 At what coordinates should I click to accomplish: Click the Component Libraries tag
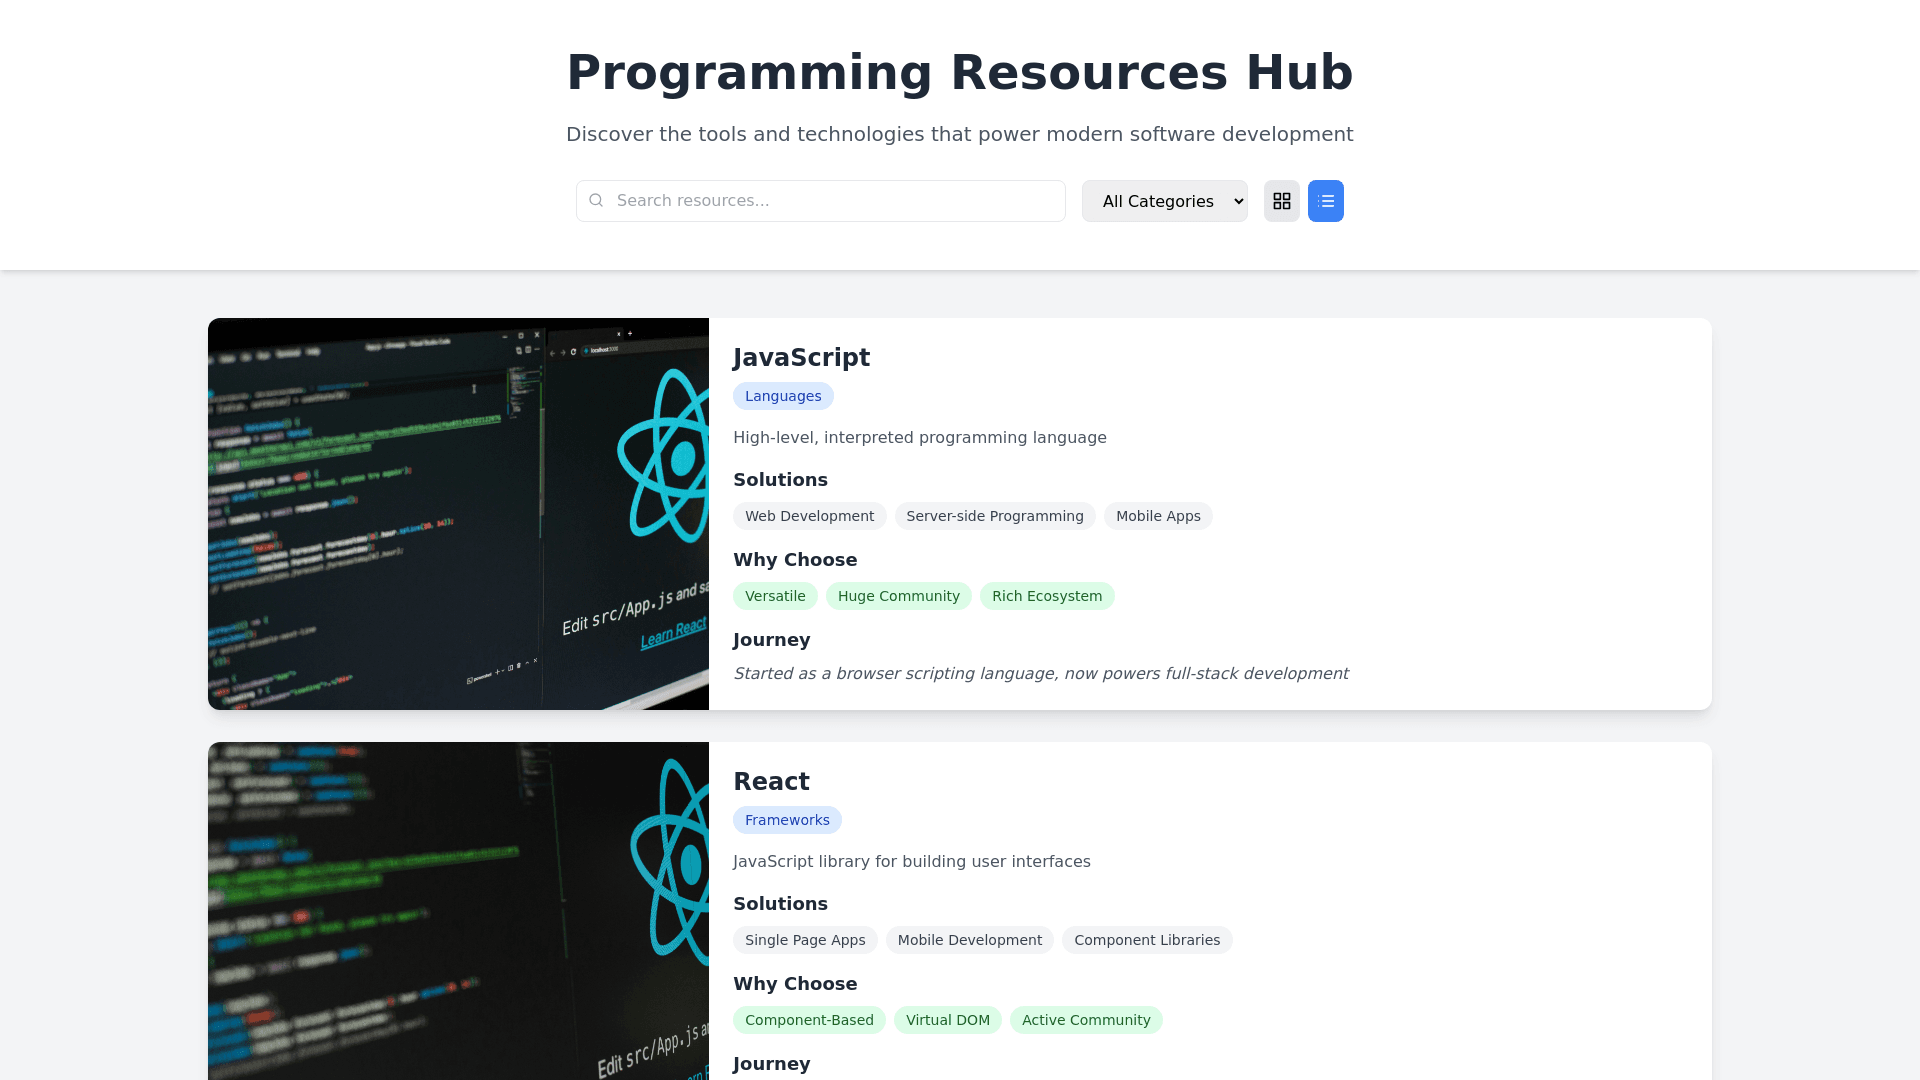pos(1146,940)
